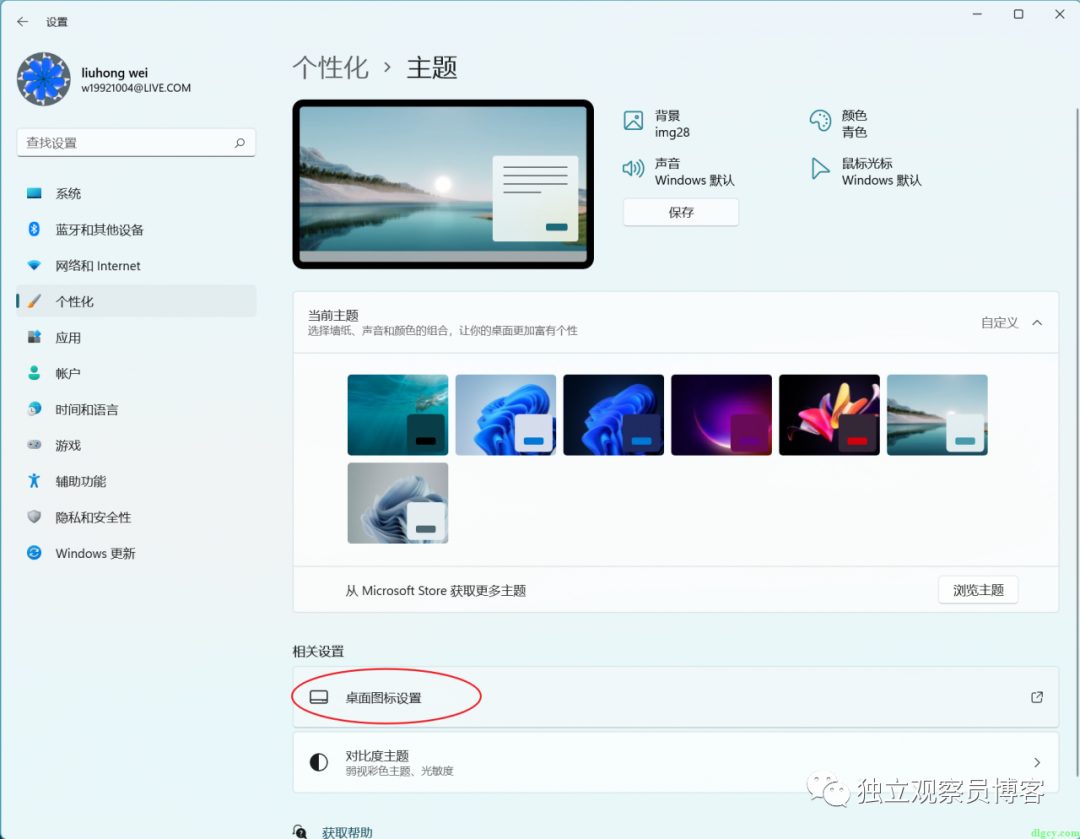Click the 系统 monitor icon
This screenshot has height=839, width=1080.
[x=34, y=193]
